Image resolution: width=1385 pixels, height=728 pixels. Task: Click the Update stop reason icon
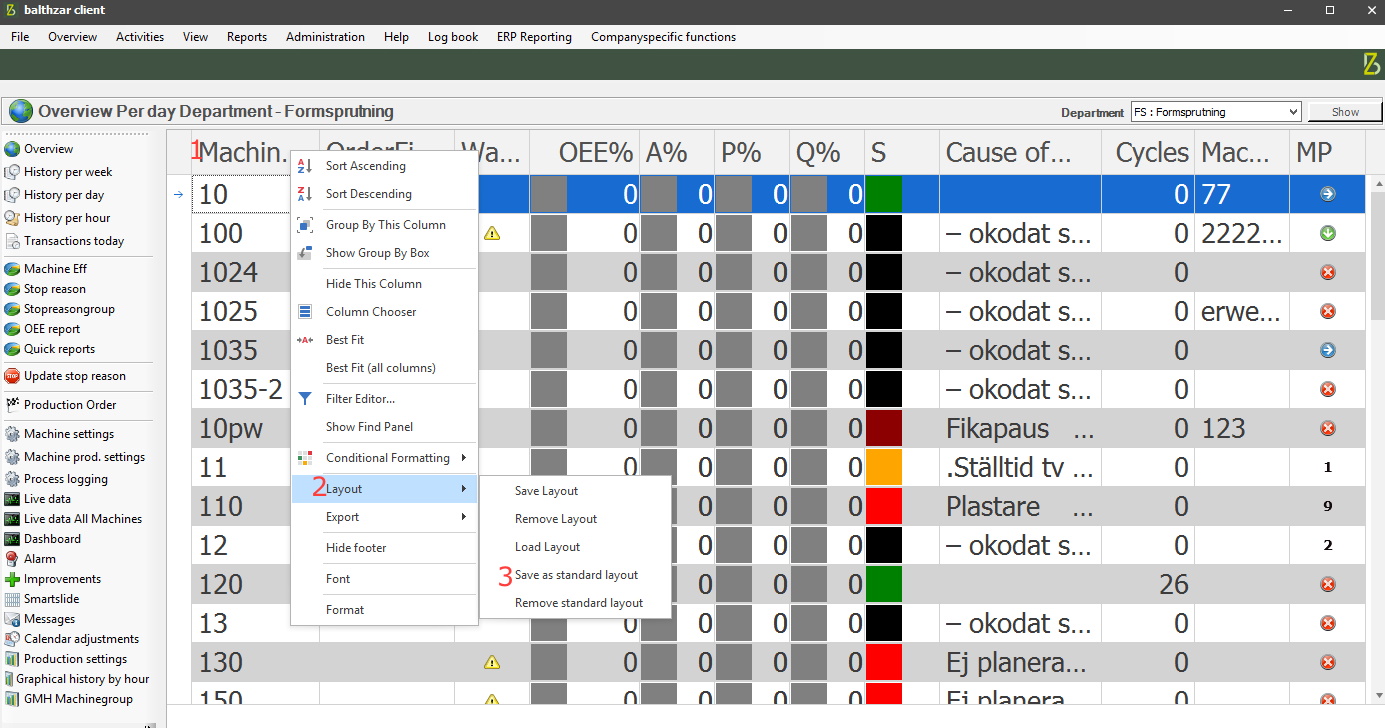point(13,376)
